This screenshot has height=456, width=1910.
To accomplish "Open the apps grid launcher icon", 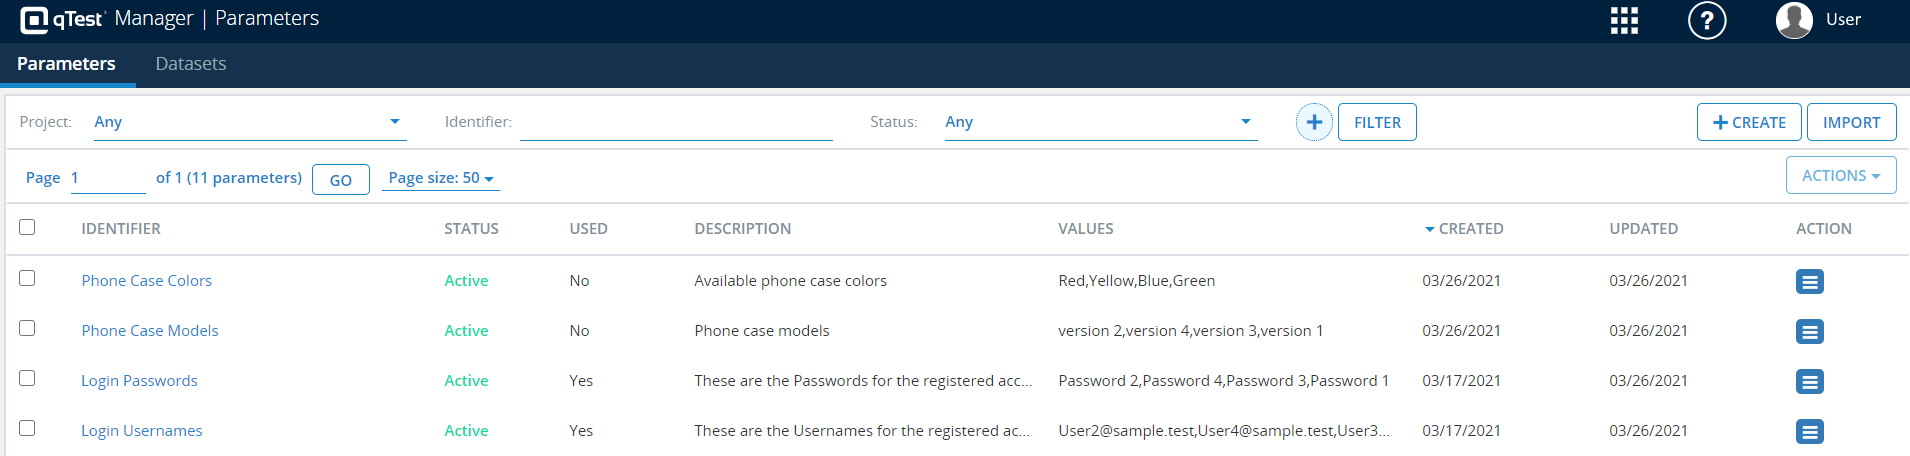I will pyautogui.click(x=1624, y=20).
